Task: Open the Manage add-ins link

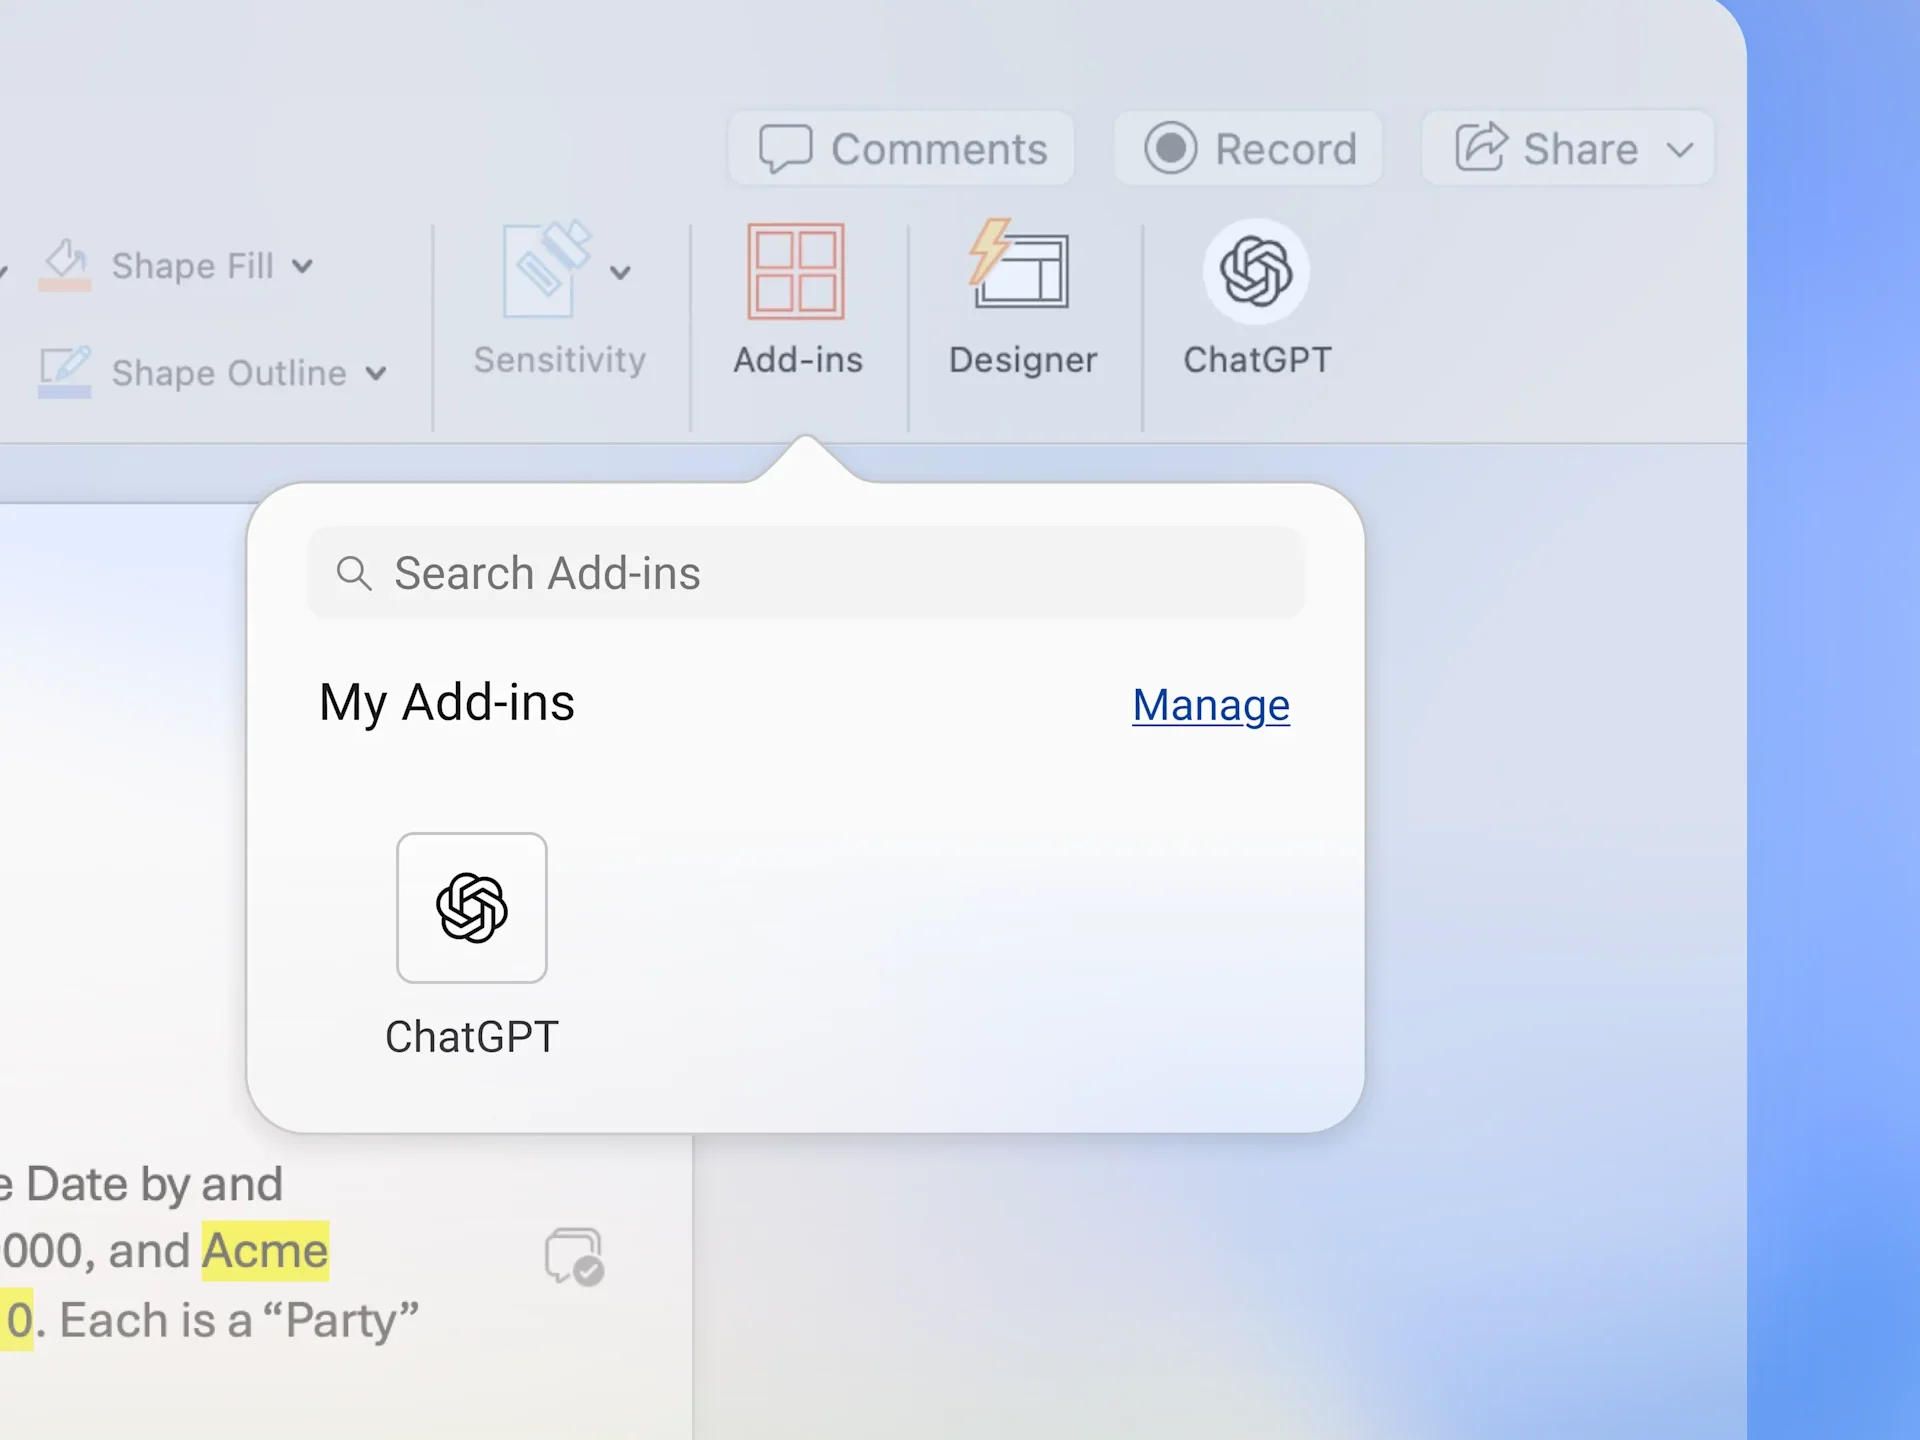Action: [1211, 705]
